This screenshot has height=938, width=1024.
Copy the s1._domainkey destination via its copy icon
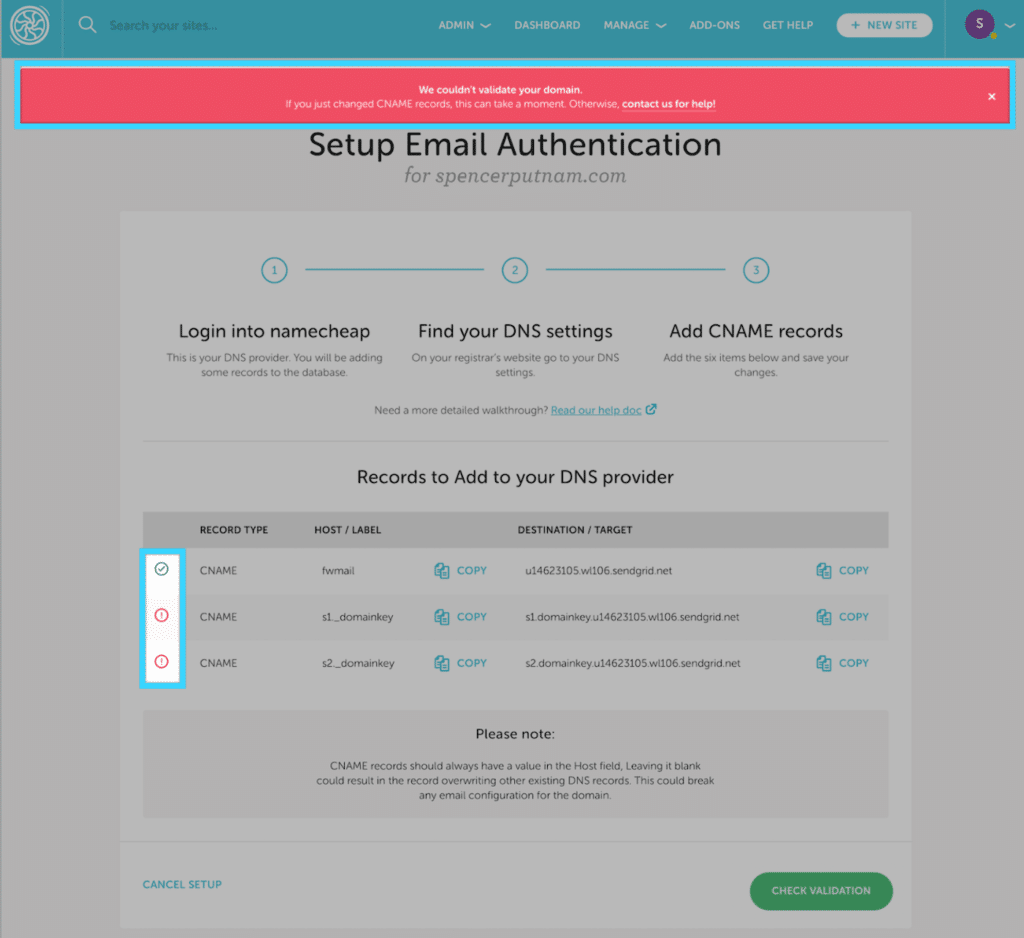pos(823,616)
